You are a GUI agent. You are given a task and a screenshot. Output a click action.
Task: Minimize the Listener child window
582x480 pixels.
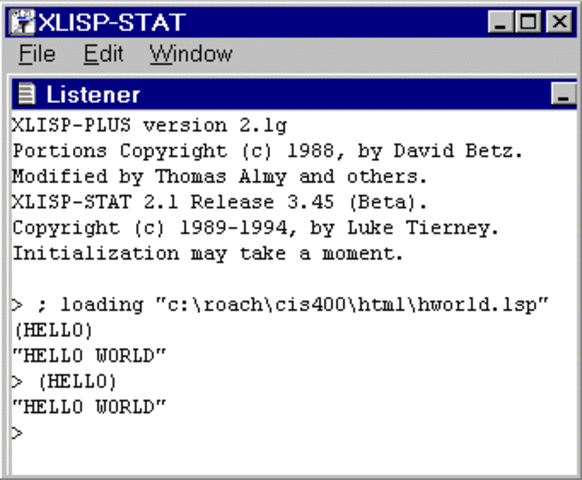[563, 94]
